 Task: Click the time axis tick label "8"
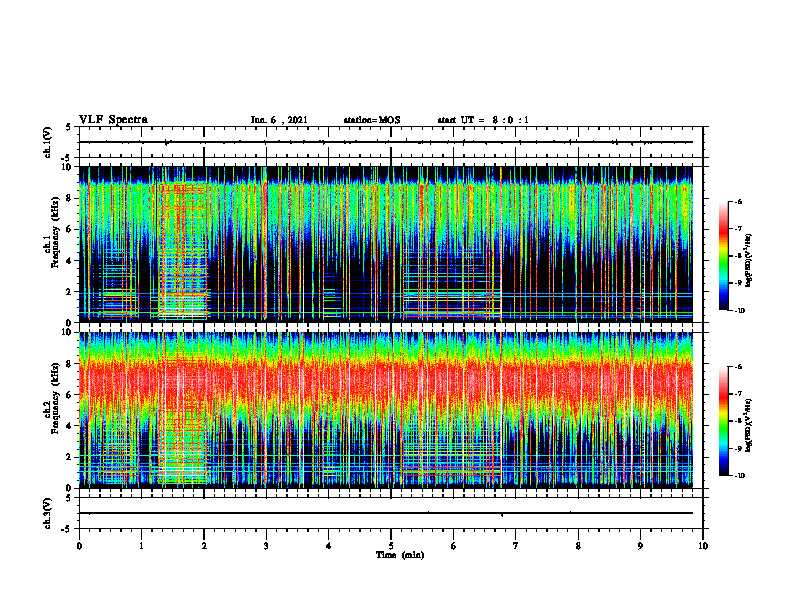[578, 546]
